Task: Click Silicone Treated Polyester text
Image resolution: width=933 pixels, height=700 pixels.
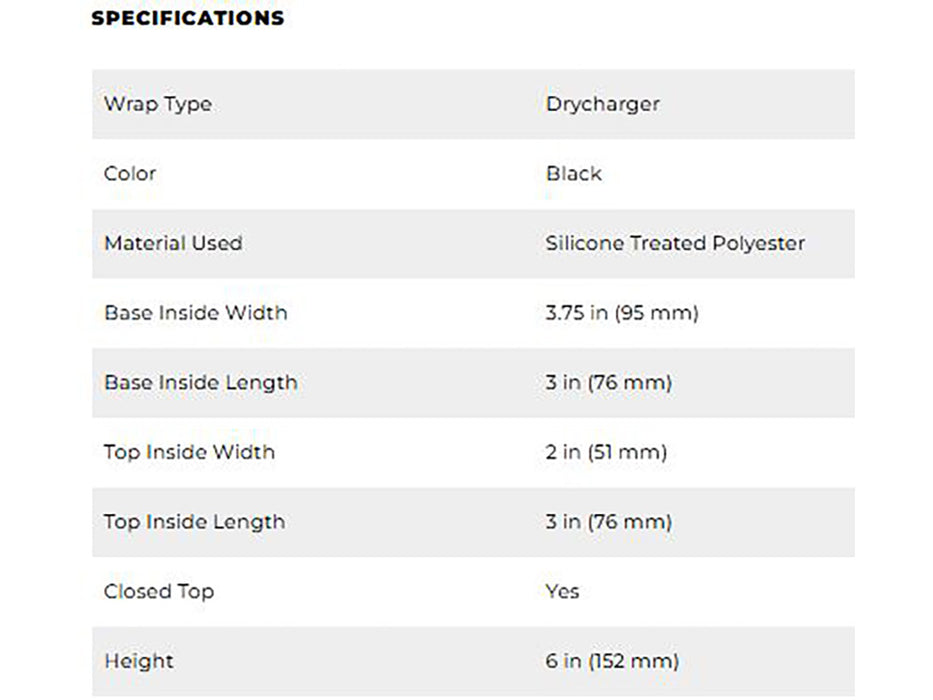Action: [675, 243]
